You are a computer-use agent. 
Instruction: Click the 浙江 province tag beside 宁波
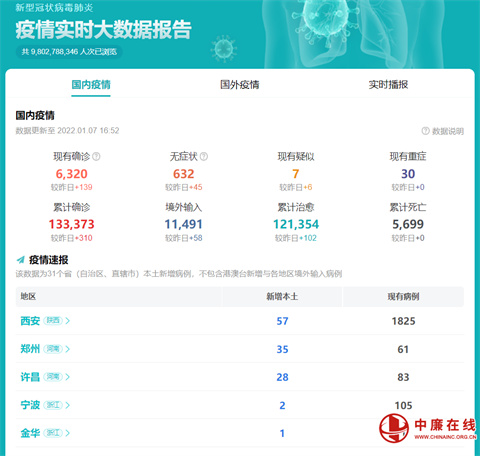(x=53, y=405)
